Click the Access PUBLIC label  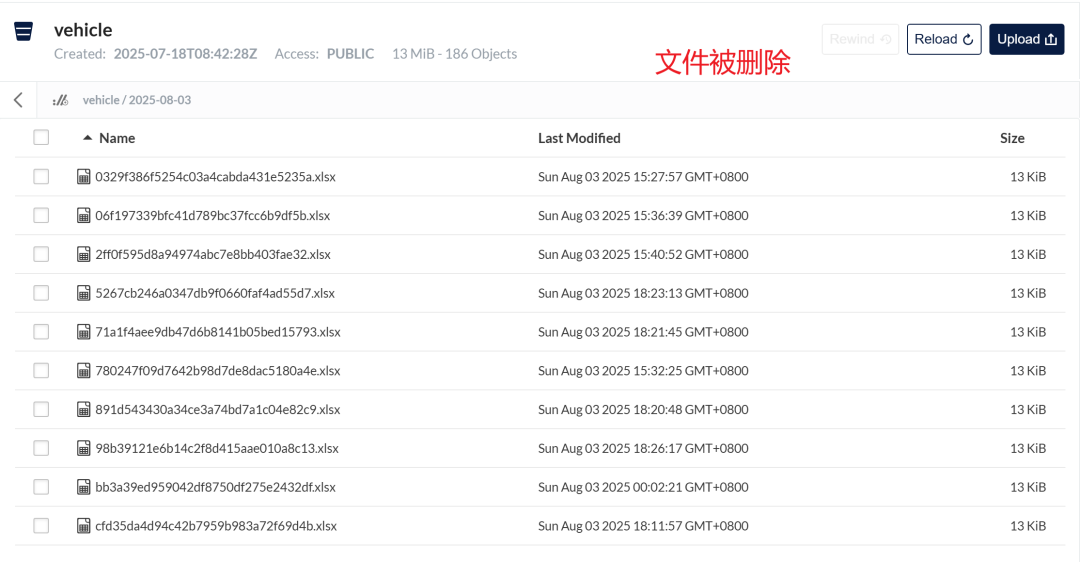pos(324,54)
